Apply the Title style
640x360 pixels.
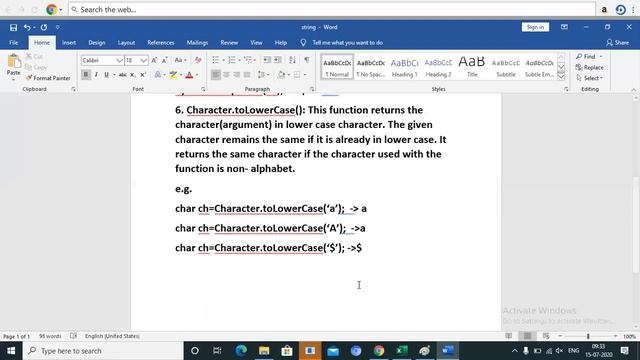point(472,67)
